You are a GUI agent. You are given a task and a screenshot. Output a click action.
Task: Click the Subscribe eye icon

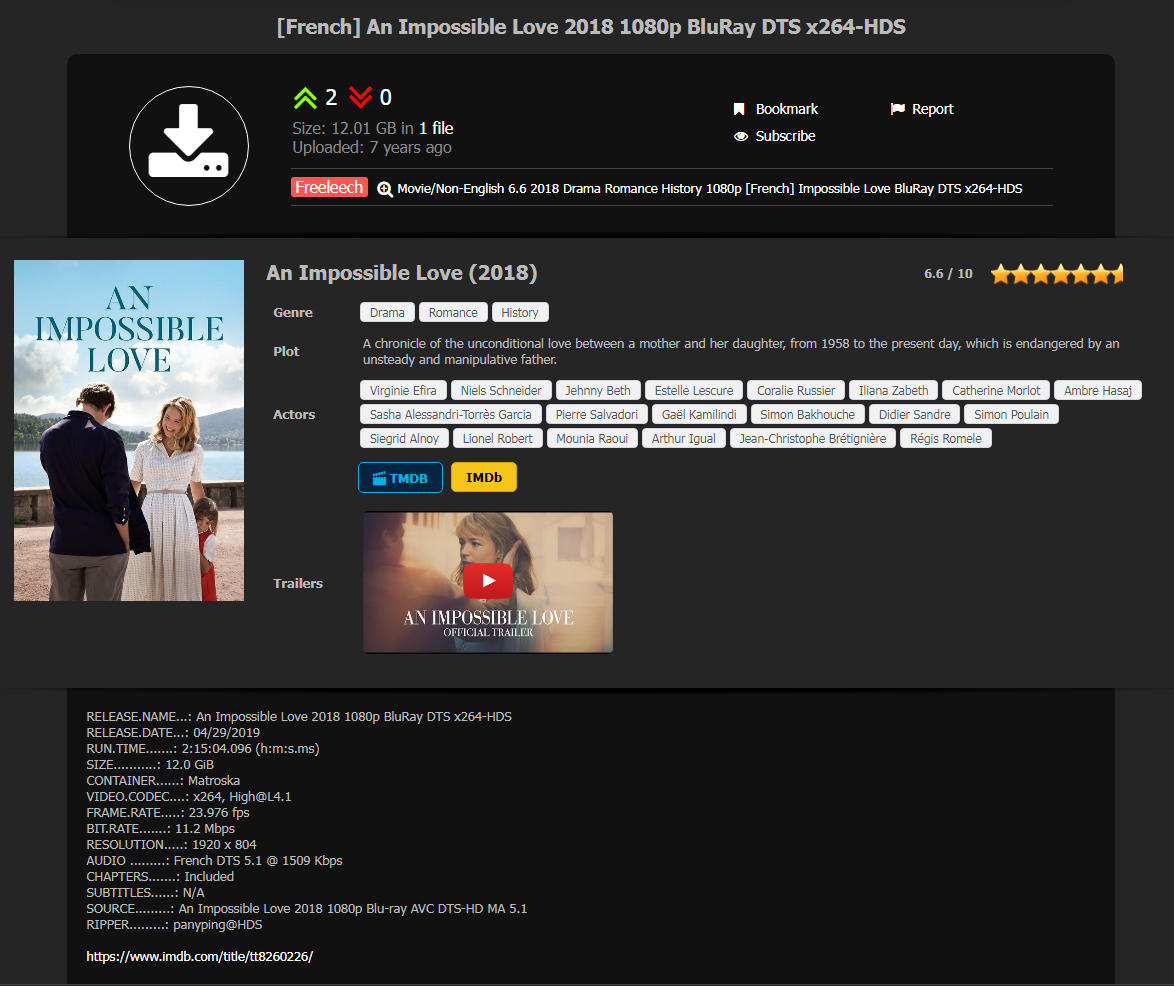[740, 136]
